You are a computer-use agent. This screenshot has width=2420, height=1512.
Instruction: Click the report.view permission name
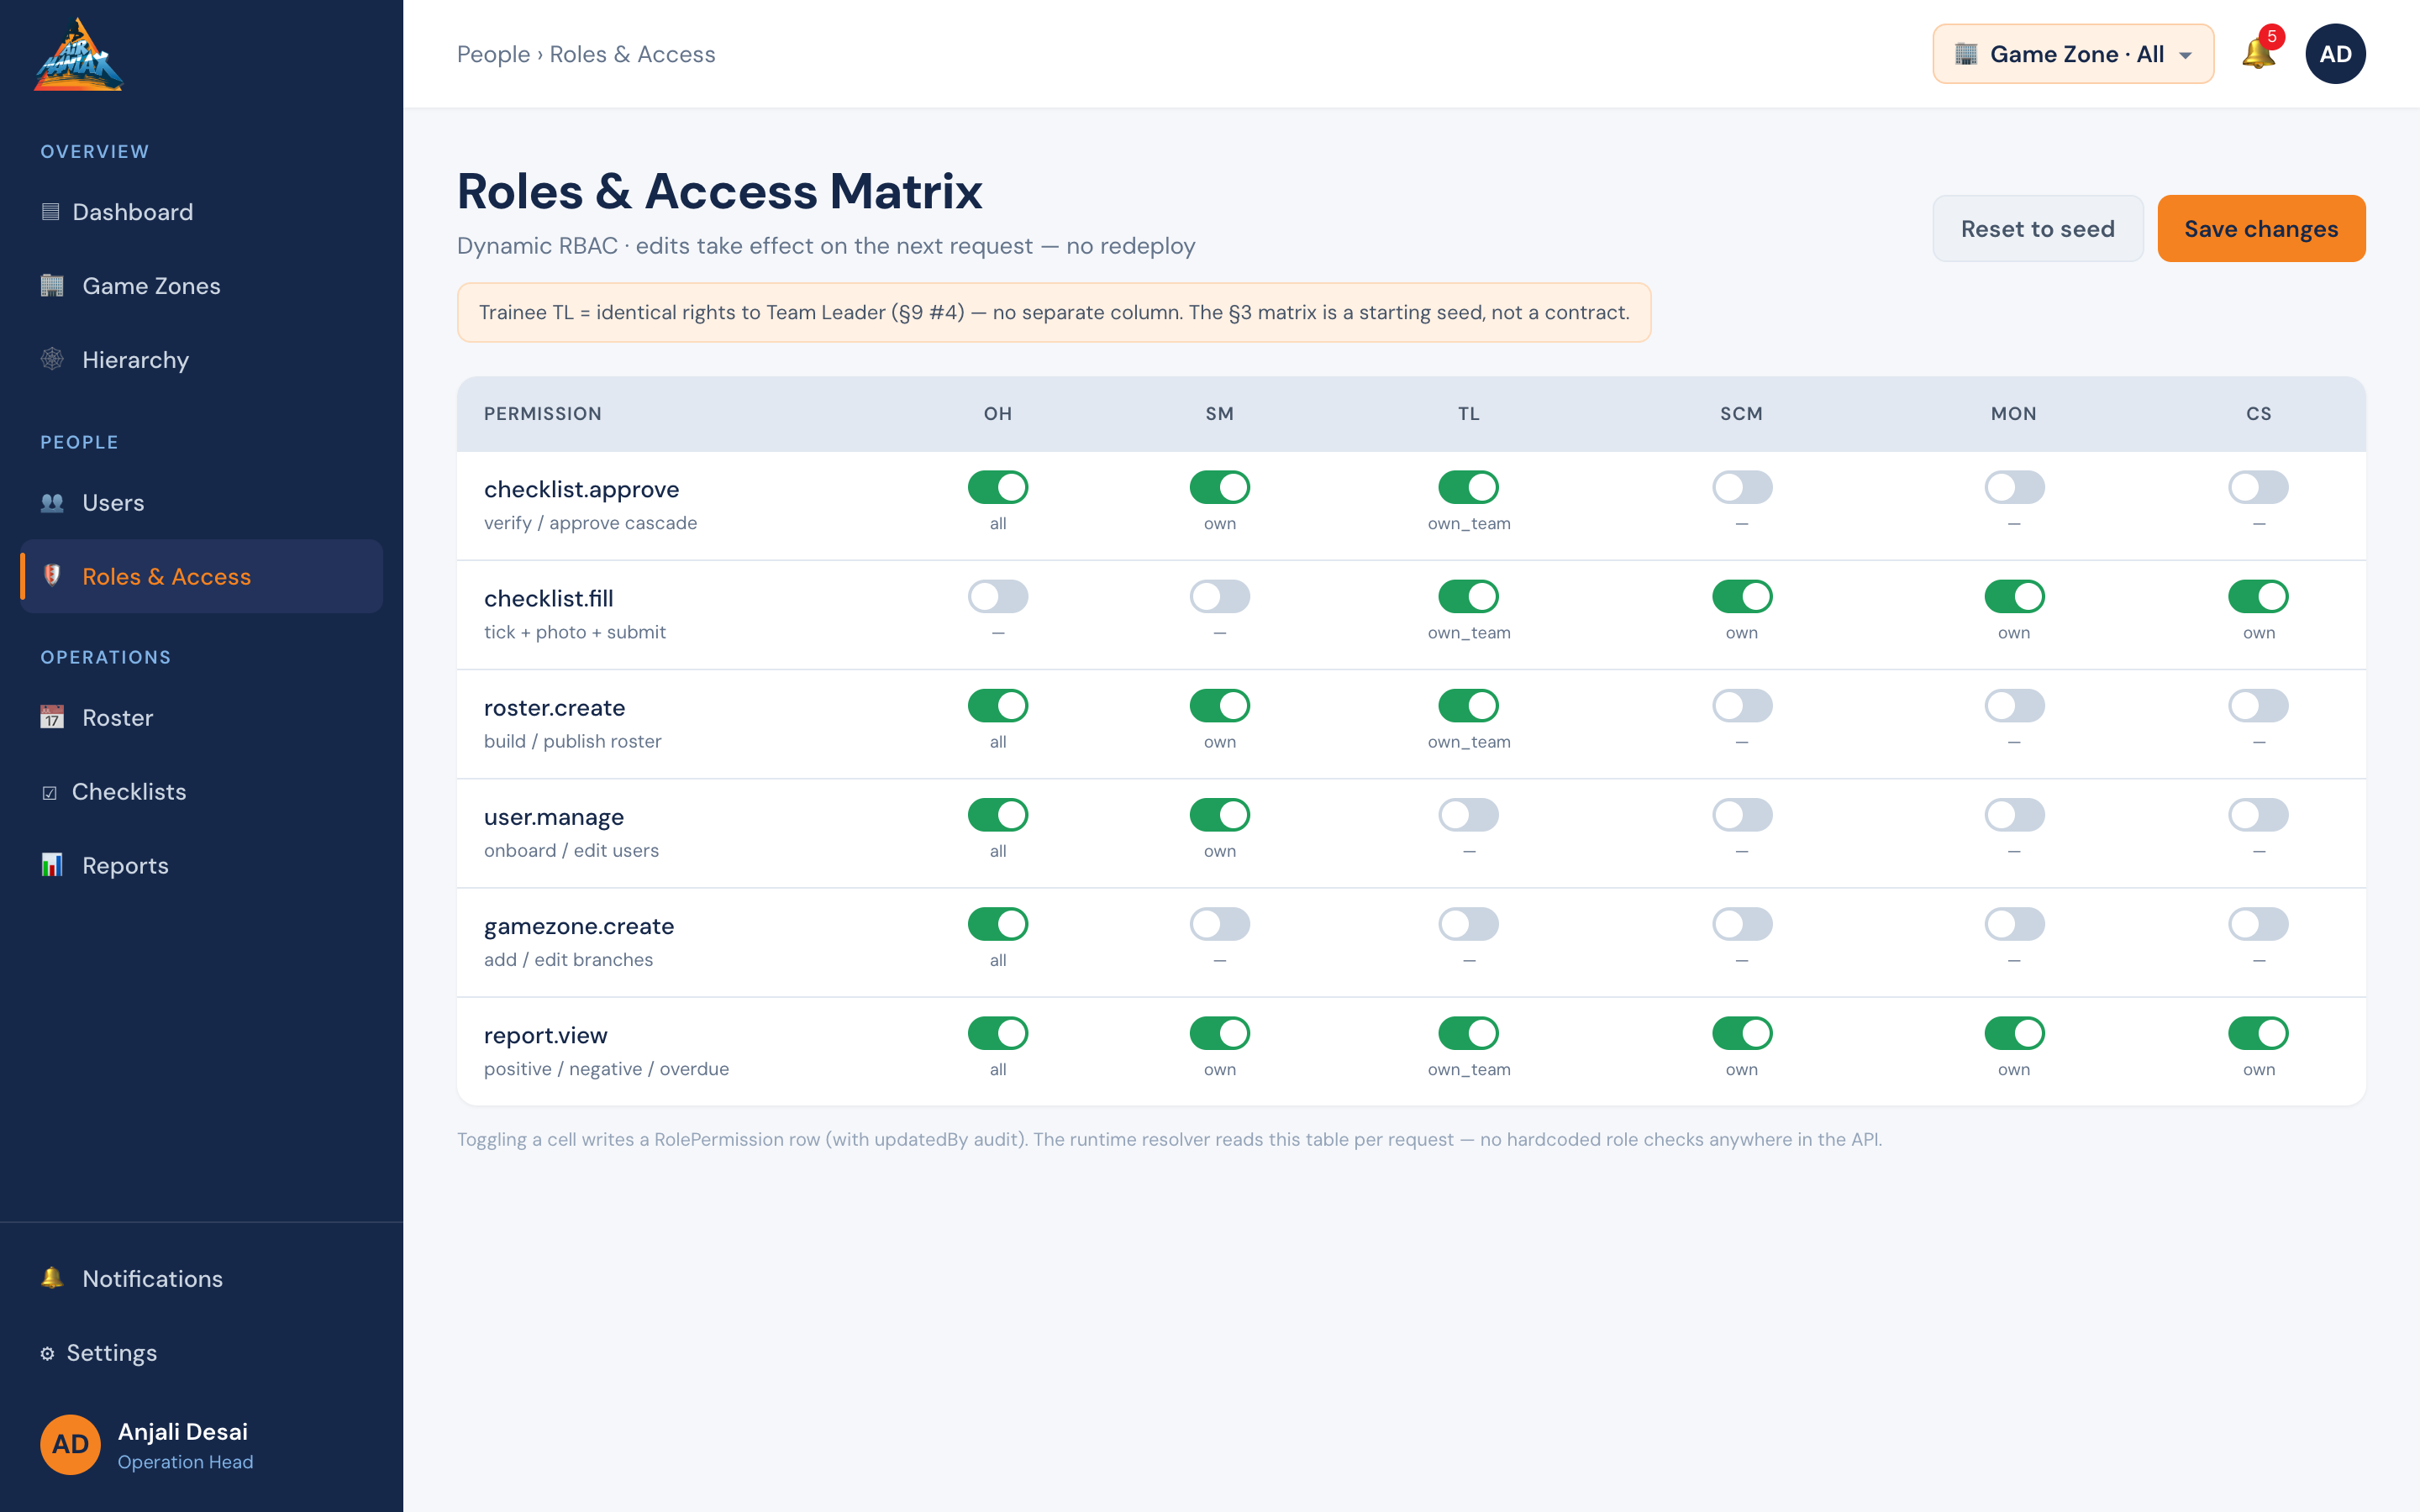pyautogui.click(x=545, y=1035)
